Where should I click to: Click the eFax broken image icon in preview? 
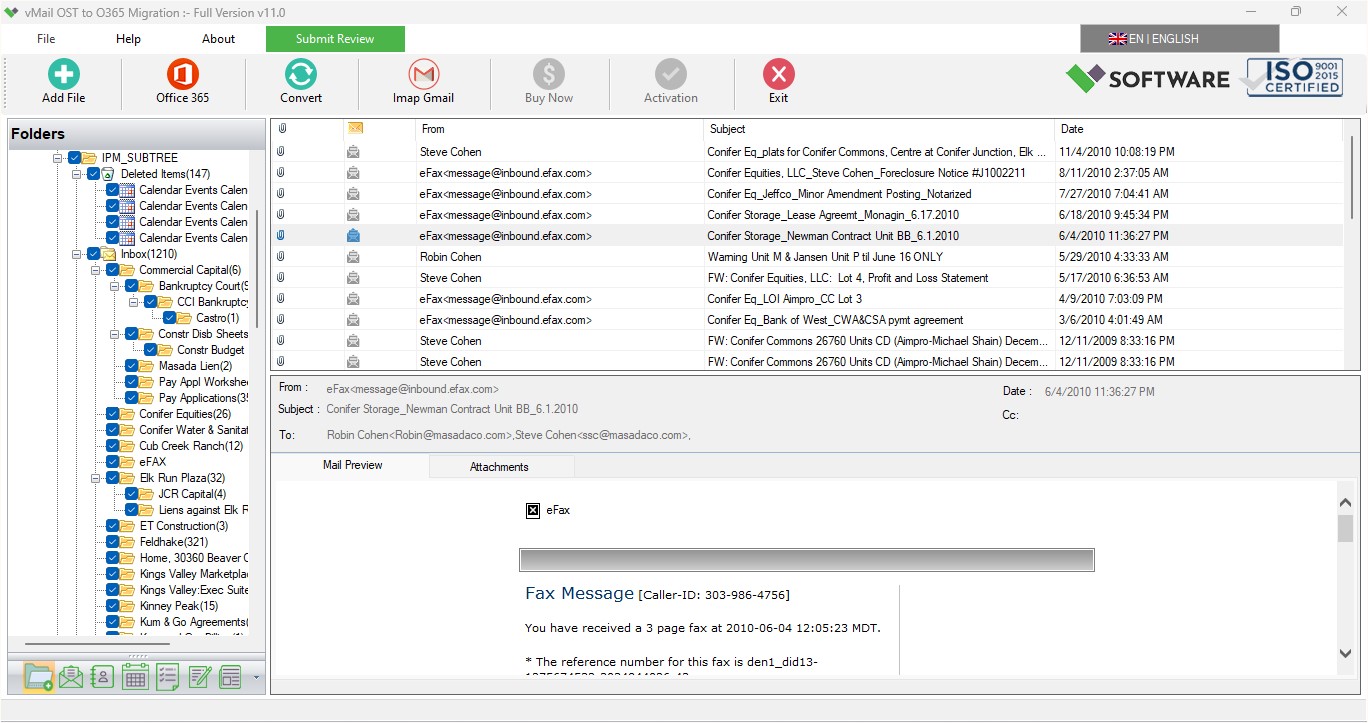(533, 510)
